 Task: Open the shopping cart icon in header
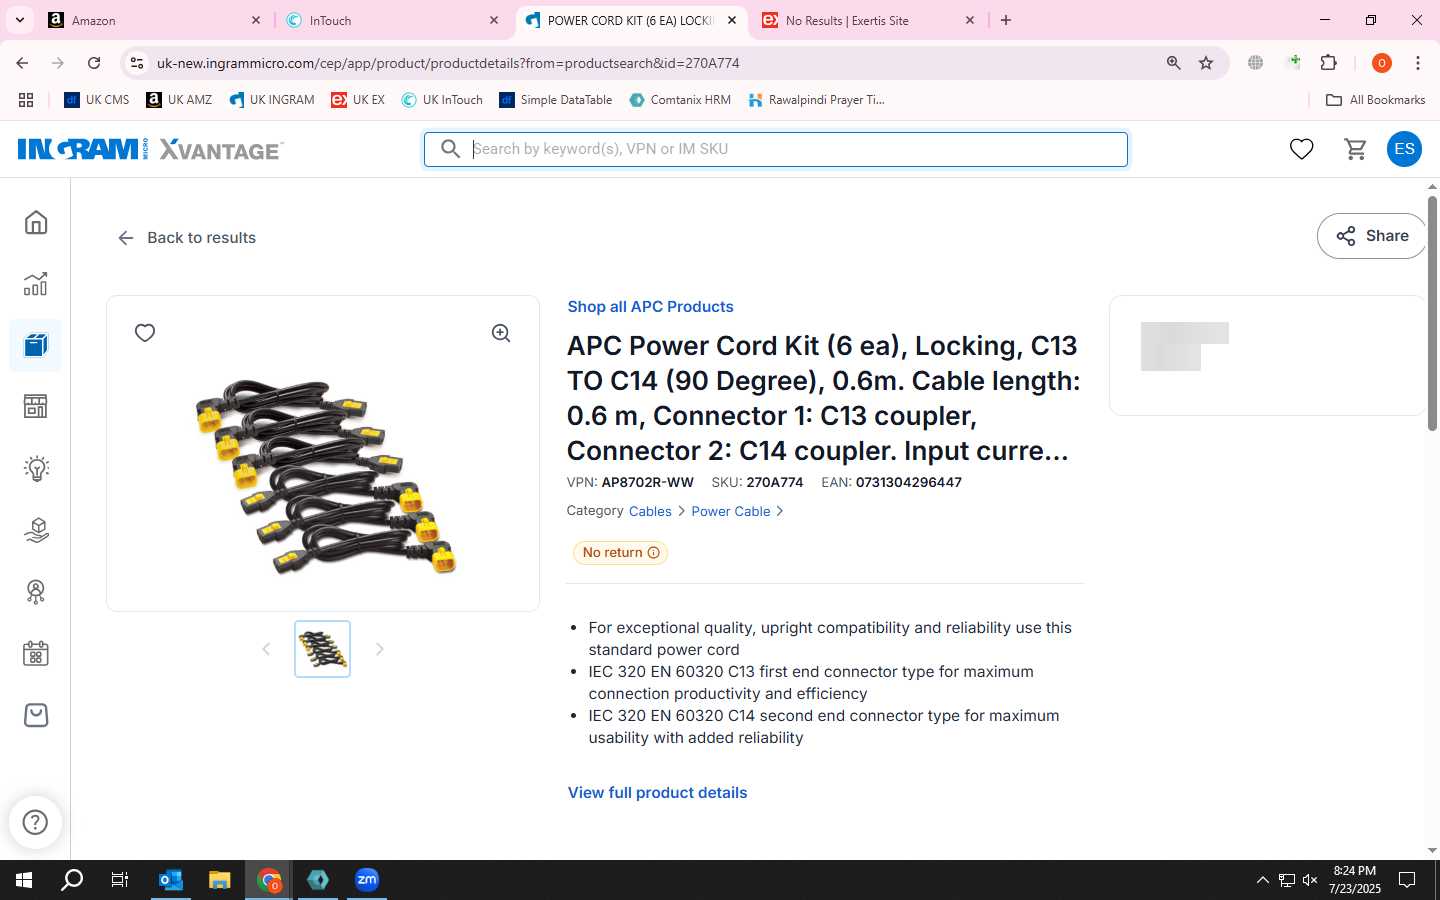pos(1356,149)
